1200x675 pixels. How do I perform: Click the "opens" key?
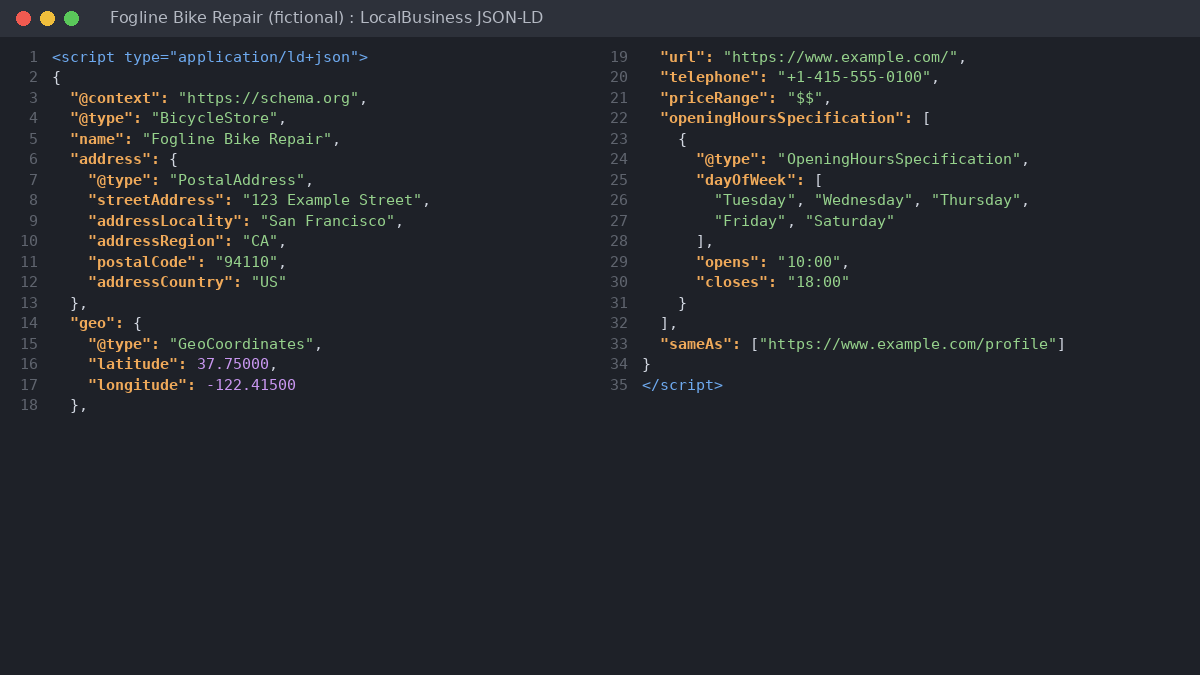(732, 262)
